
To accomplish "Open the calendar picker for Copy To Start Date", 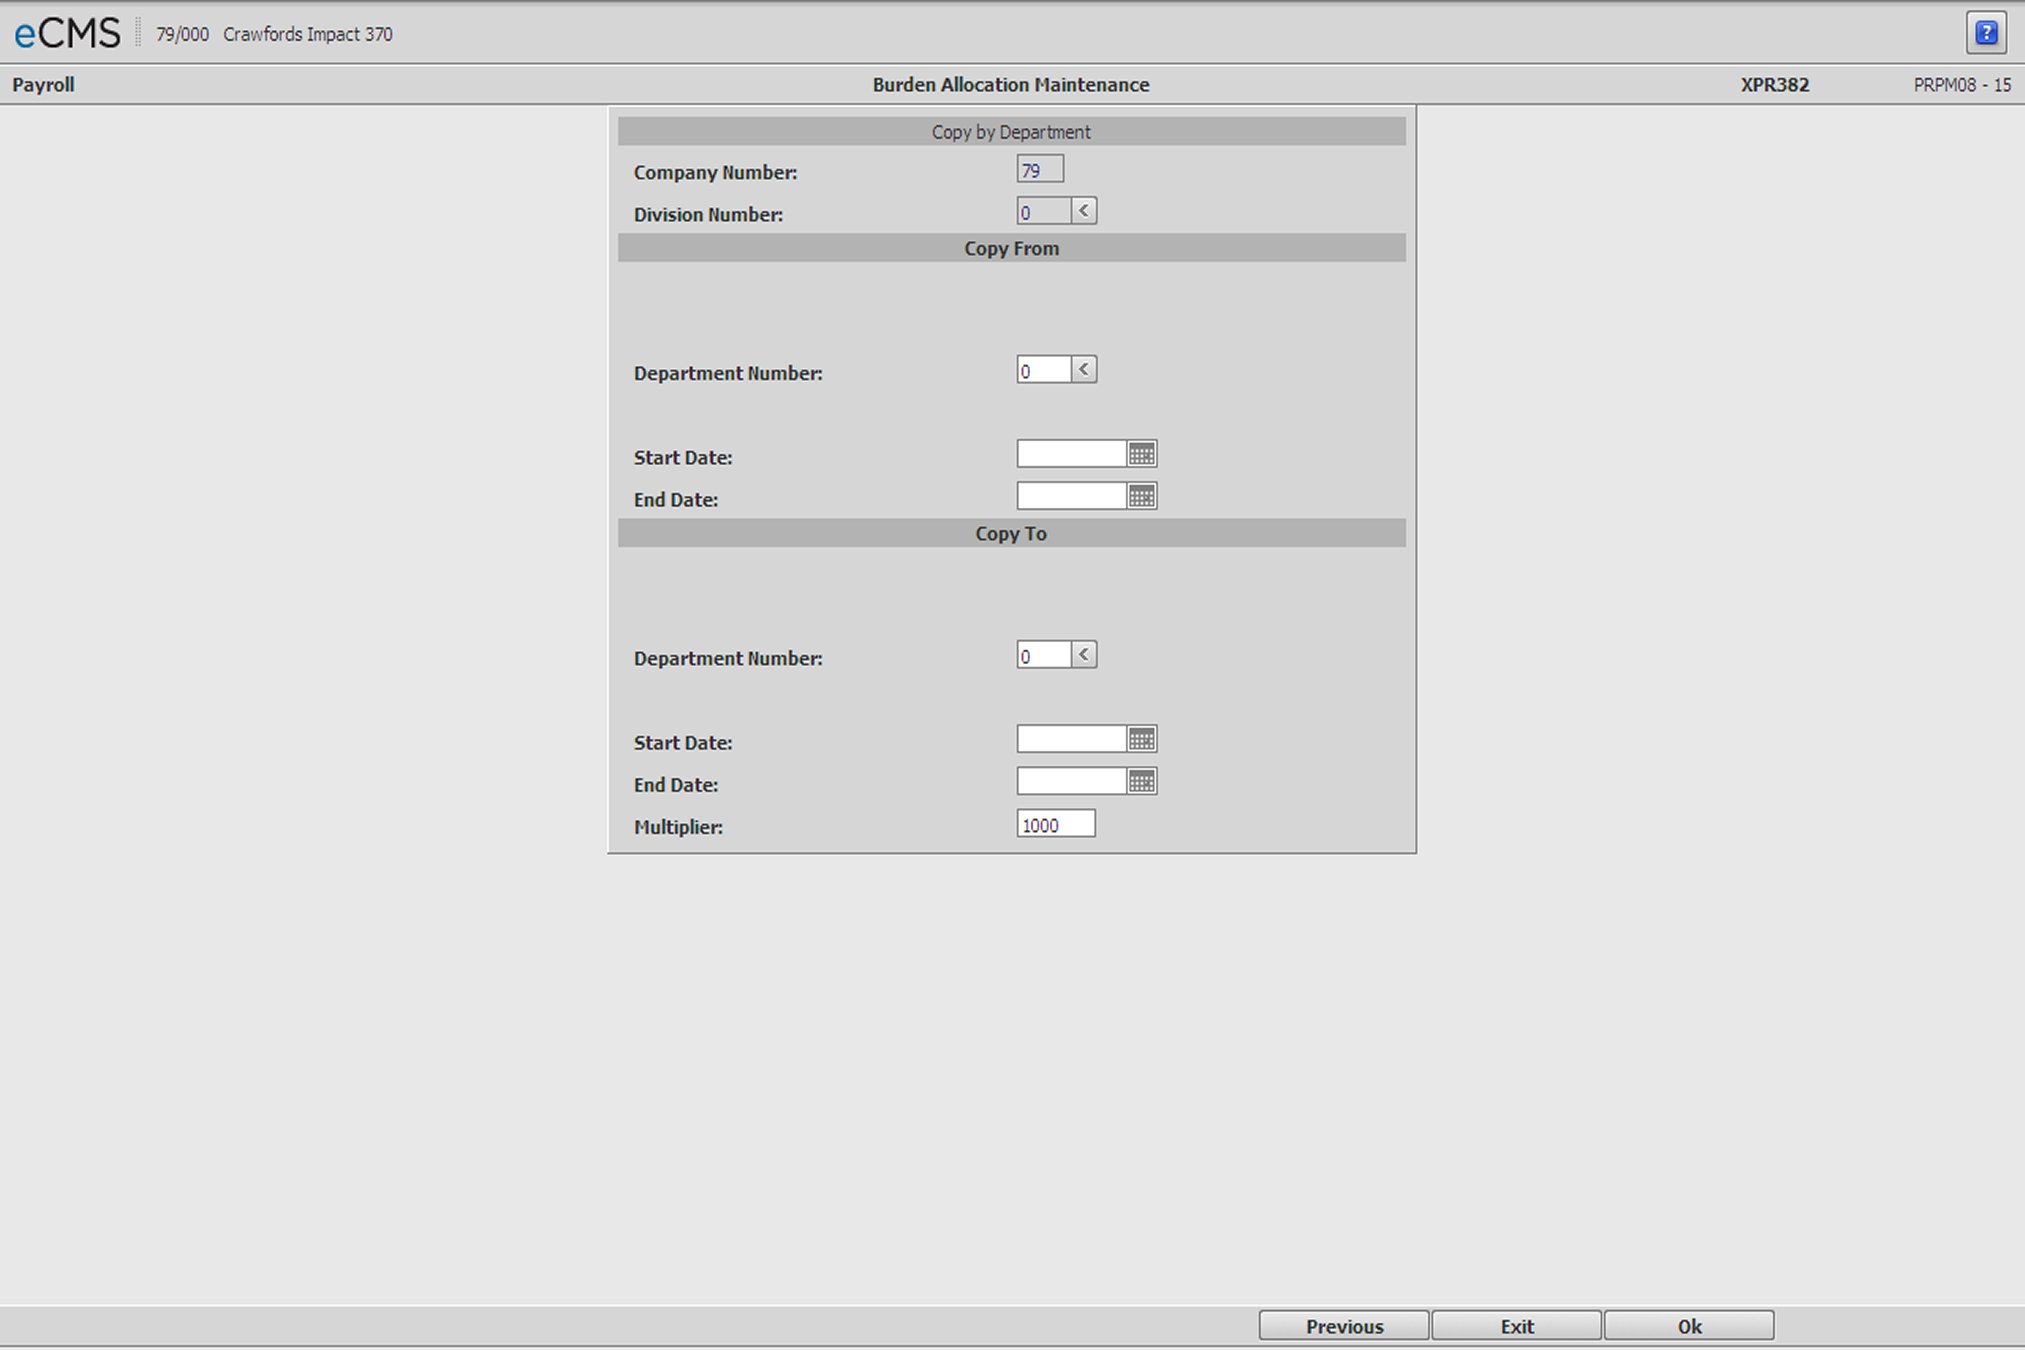I will point(1144,738).
